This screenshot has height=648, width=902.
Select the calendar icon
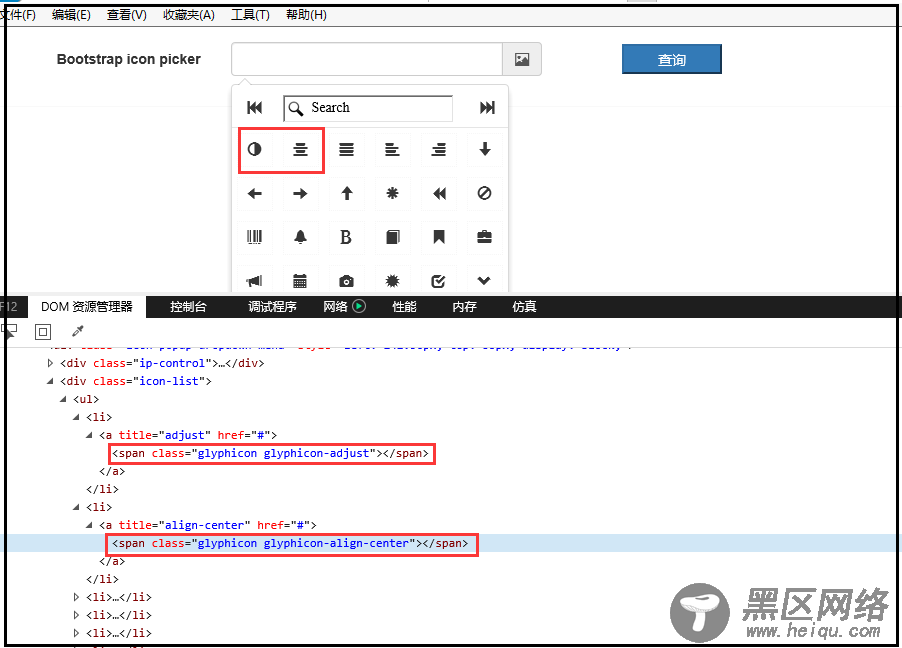pos(300,280)
